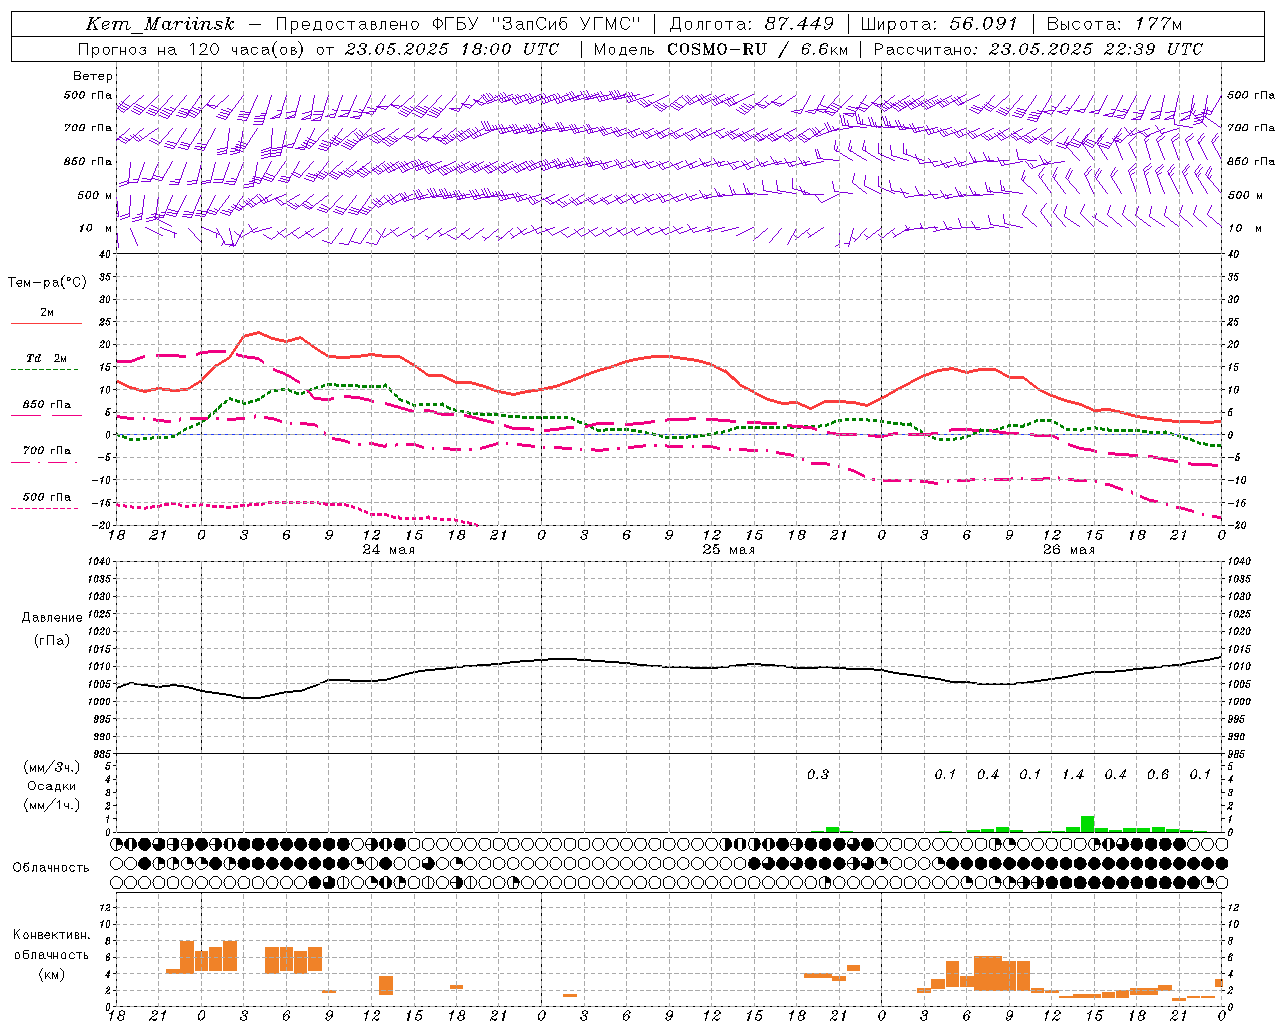Click the 26 мая date label
The image size is (1280, 1024).
coord(1068,550)
